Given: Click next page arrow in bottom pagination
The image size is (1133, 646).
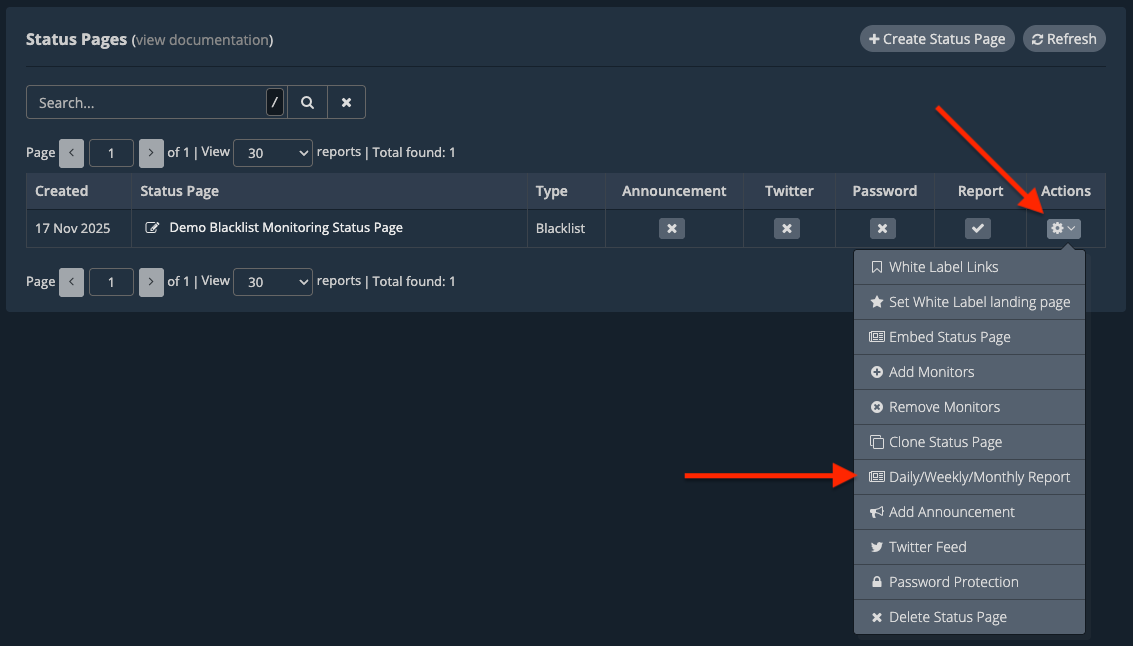Looking at the screenshot, I should pyautogui.click(x=151, y=282).
